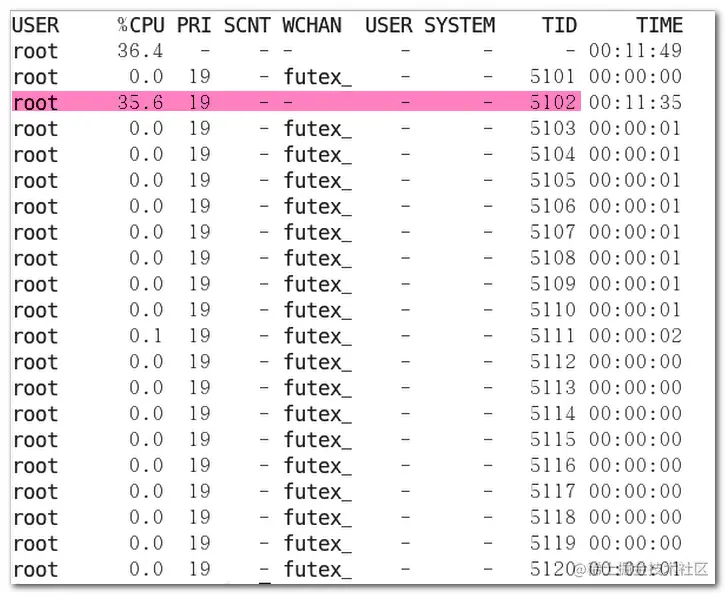Click priority 19 in the 5108 row

click(x=200, y=258)
